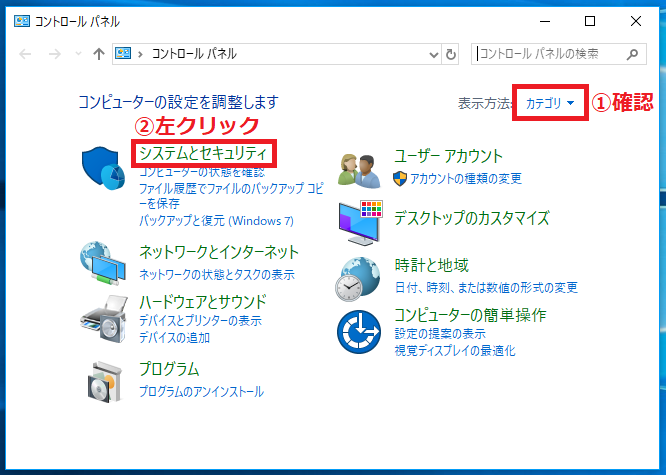Click the refresh button beside address bar
This screenshot has width=666, height=475.
tap(450, 54)
